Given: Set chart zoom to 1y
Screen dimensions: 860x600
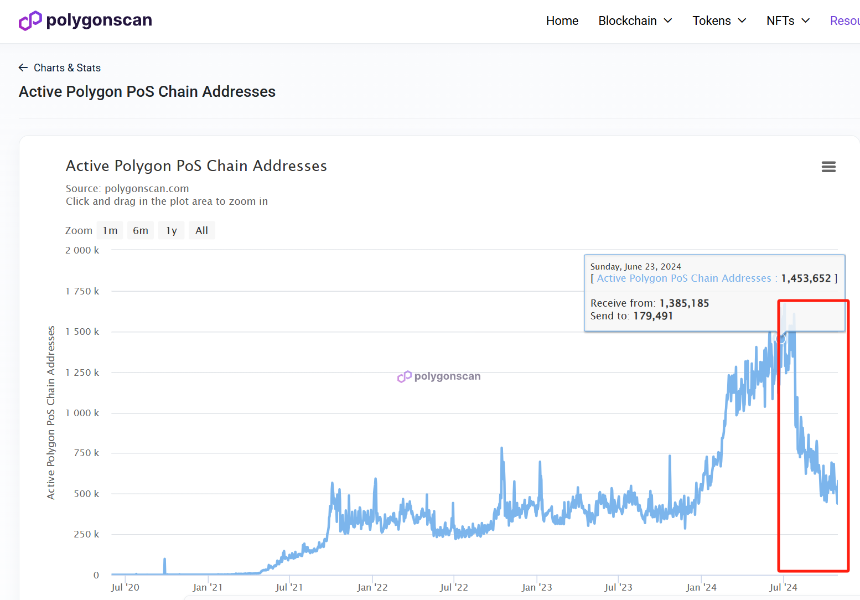Looking at the screenshot, I should pyautogui.click(x=171, y=230).
